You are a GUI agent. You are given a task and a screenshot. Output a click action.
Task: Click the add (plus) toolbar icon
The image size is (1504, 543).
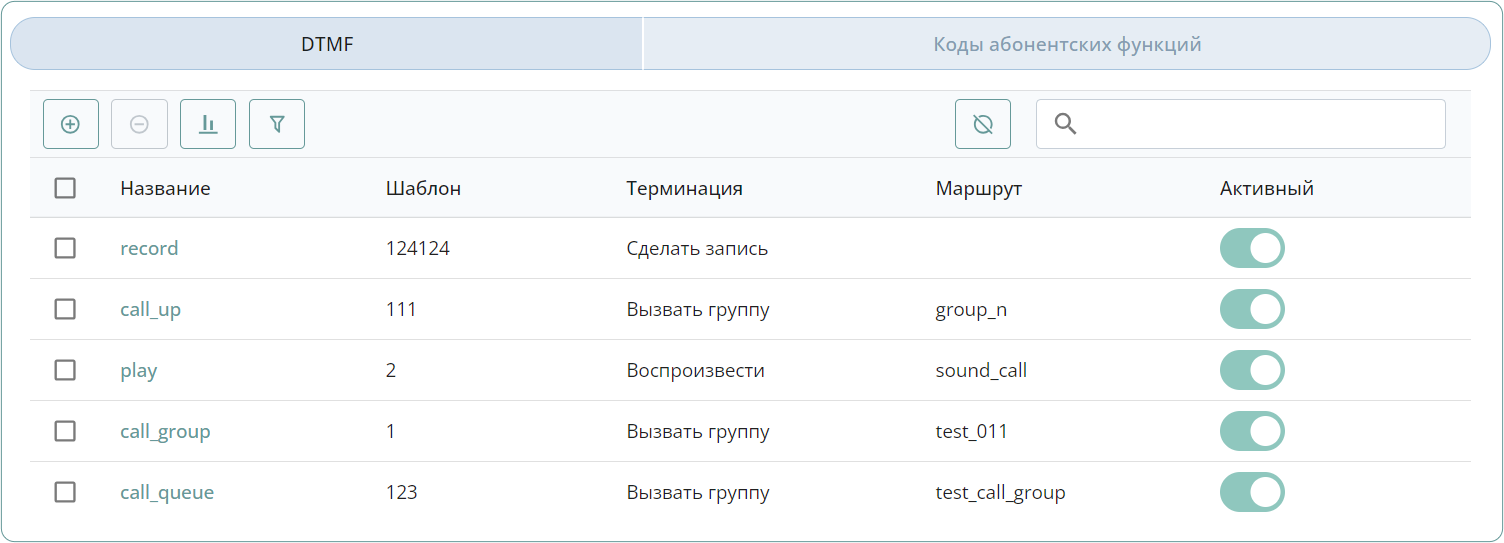pos(71,124)
